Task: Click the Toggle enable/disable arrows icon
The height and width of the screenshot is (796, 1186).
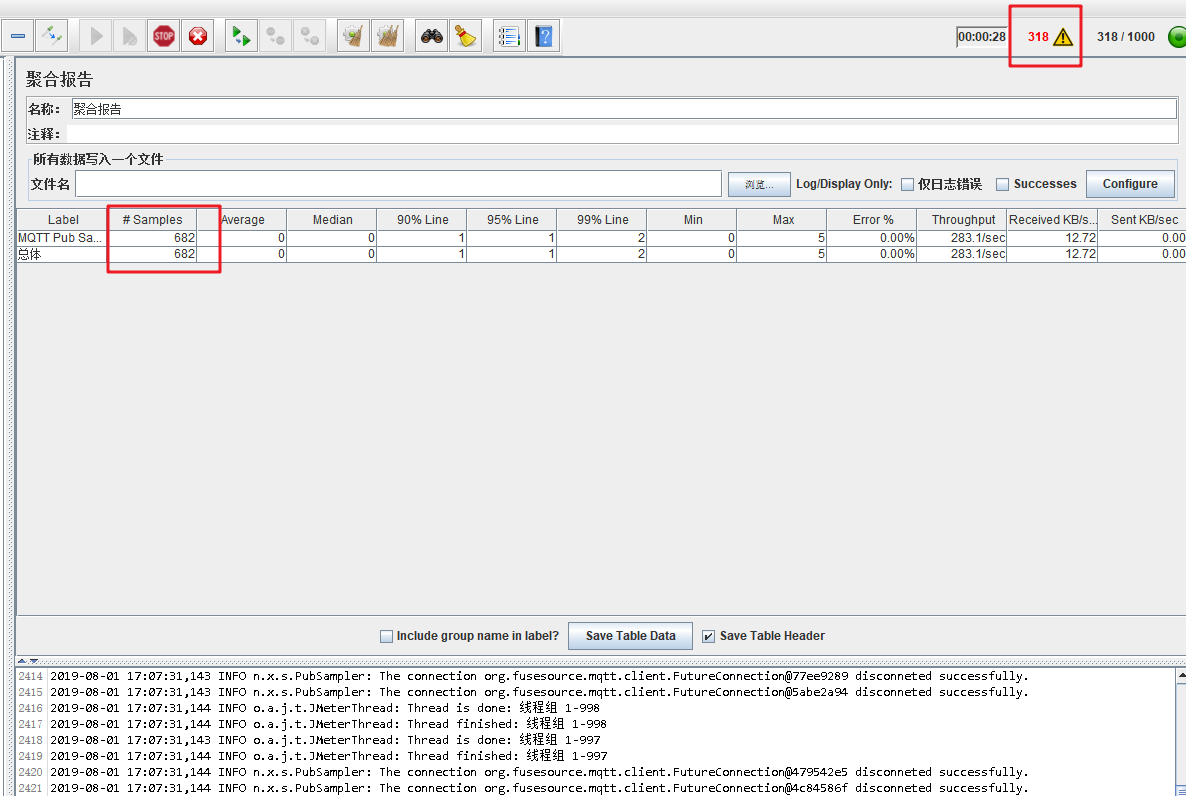Action: (52, 36)
